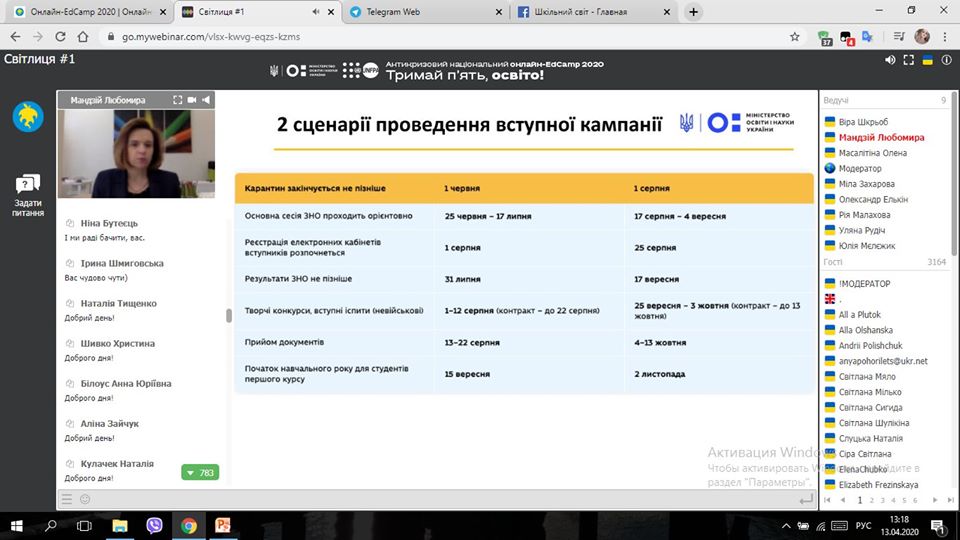Go to page 2 of guest list
Viewport: 960px width, 540px height.
point(872,499)
